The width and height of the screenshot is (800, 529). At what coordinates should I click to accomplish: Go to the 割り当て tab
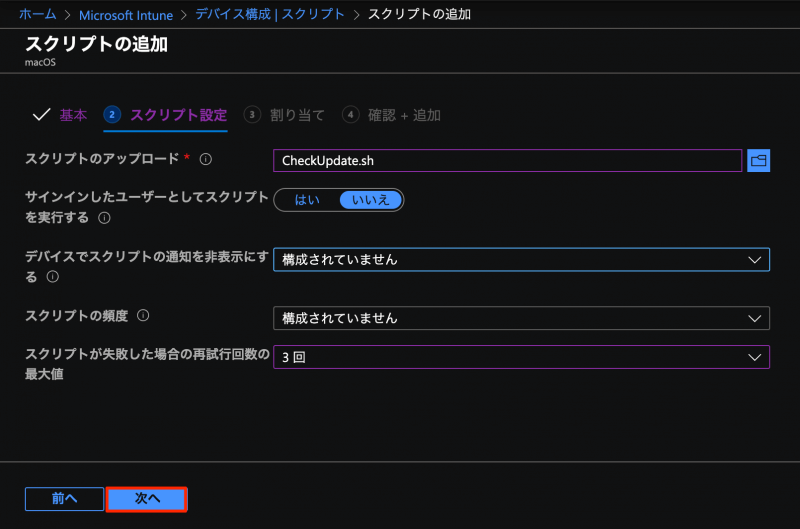[297, 115]
